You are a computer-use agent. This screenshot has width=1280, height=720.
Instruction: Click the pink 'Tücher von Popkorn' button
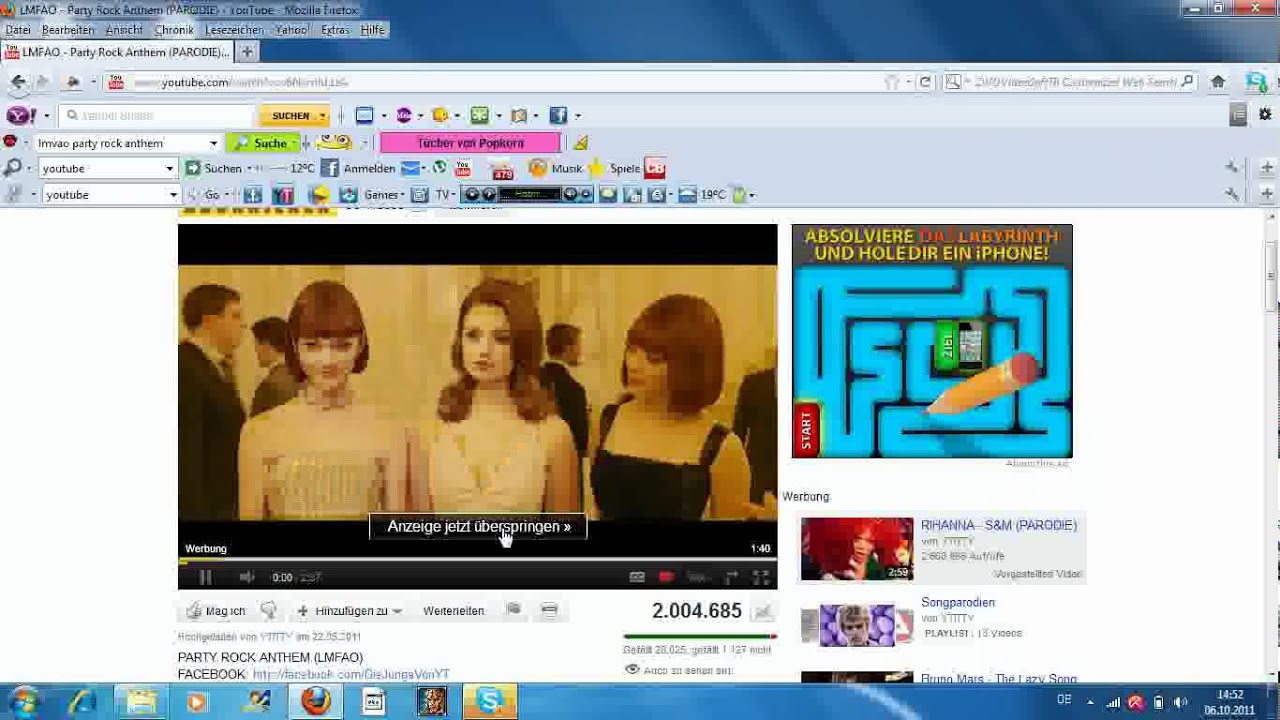click(x=470, y=143)
